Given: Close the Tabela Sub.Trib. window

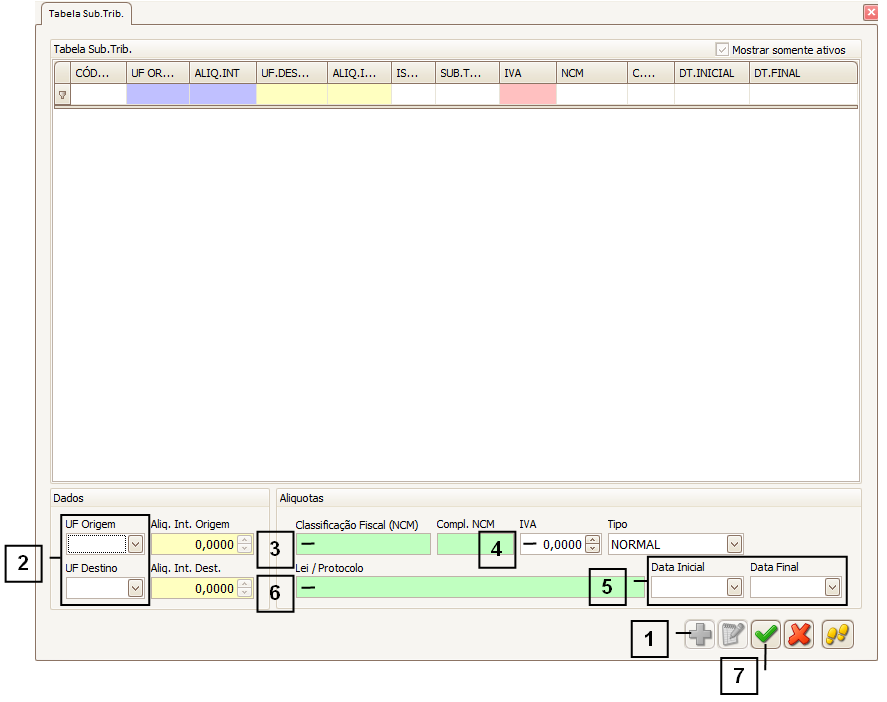Looking at the screenshot, I should [870, 13].
